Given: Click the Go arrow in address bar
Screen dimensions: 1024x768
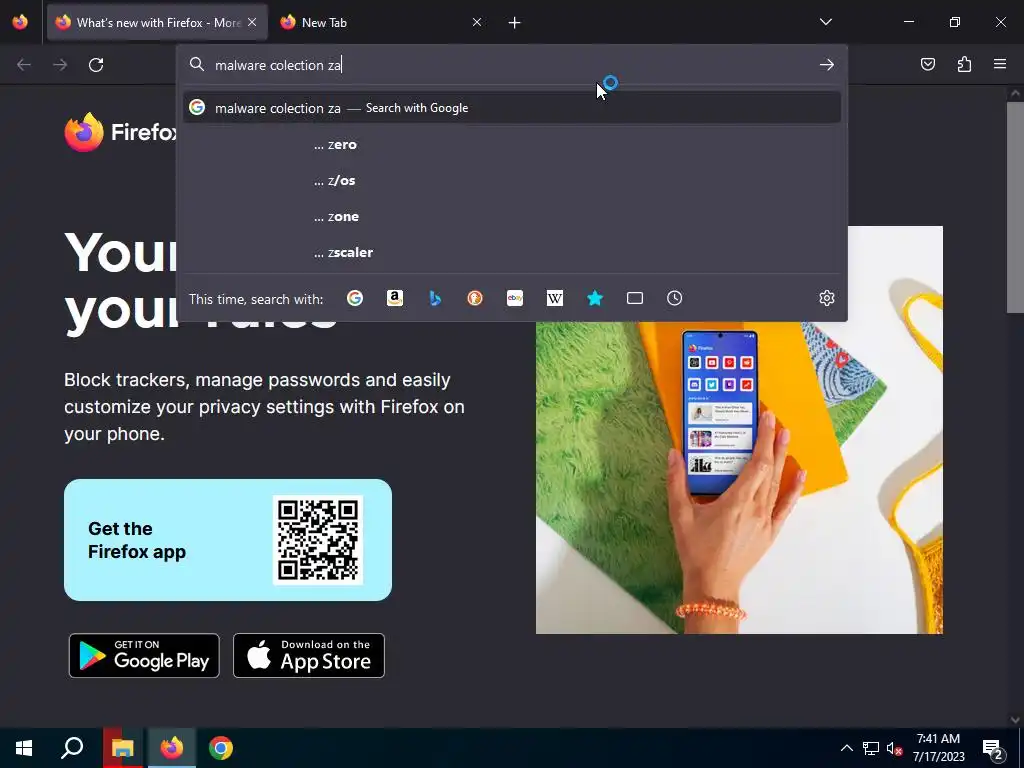Looking at the screenshot, I should click(x=827, y=65).
